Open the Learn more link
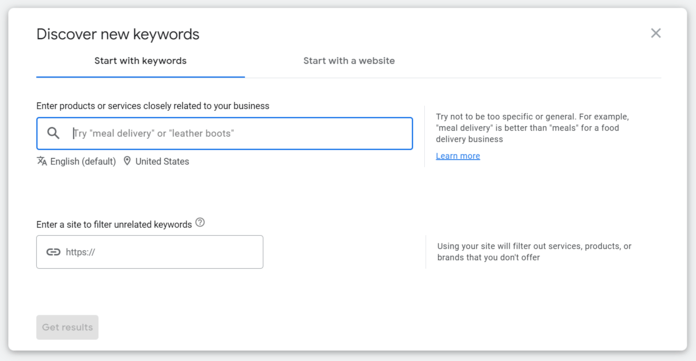696x361 pixels. (x=458, y=156)
